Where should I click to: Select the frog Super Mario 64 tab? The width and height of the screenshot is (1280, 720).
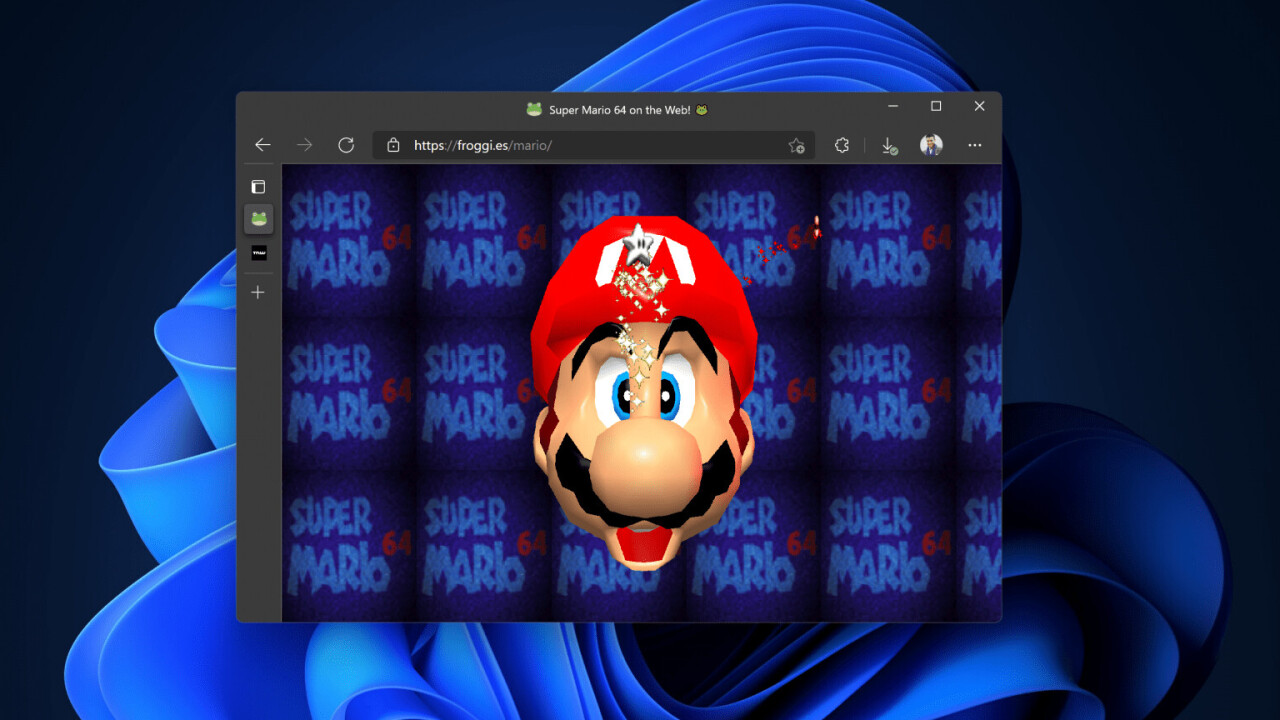258,219
